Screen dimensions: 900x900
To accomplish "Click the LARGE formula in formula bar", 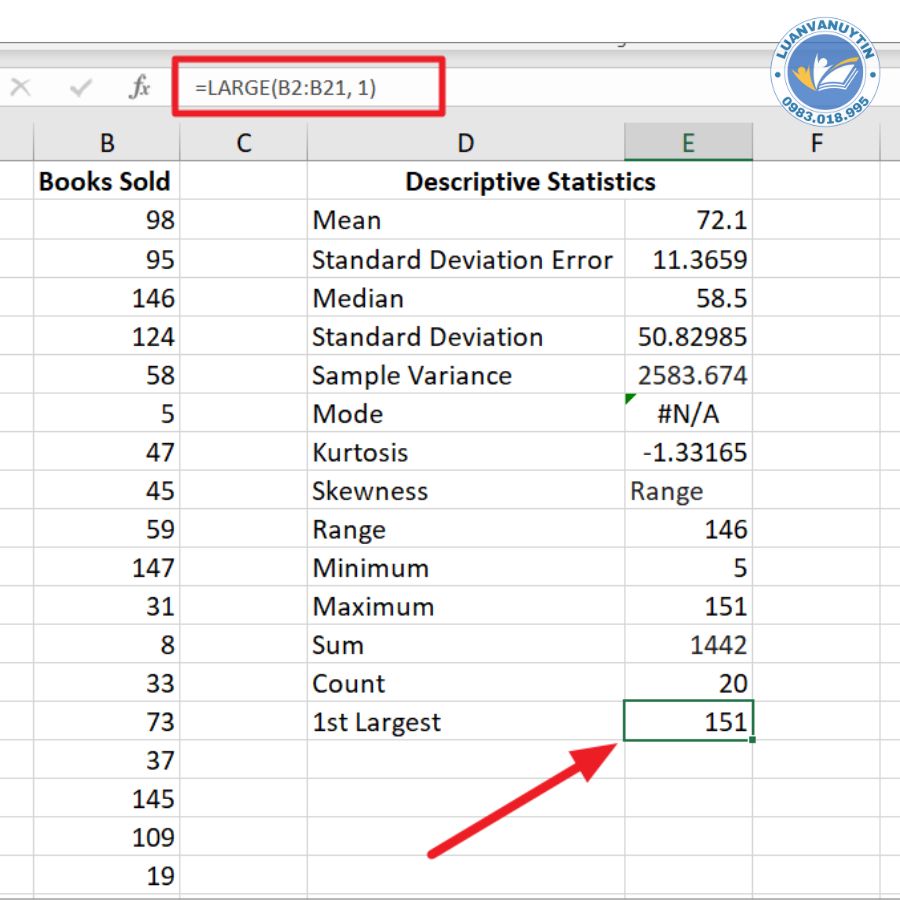I will point(286,88).
